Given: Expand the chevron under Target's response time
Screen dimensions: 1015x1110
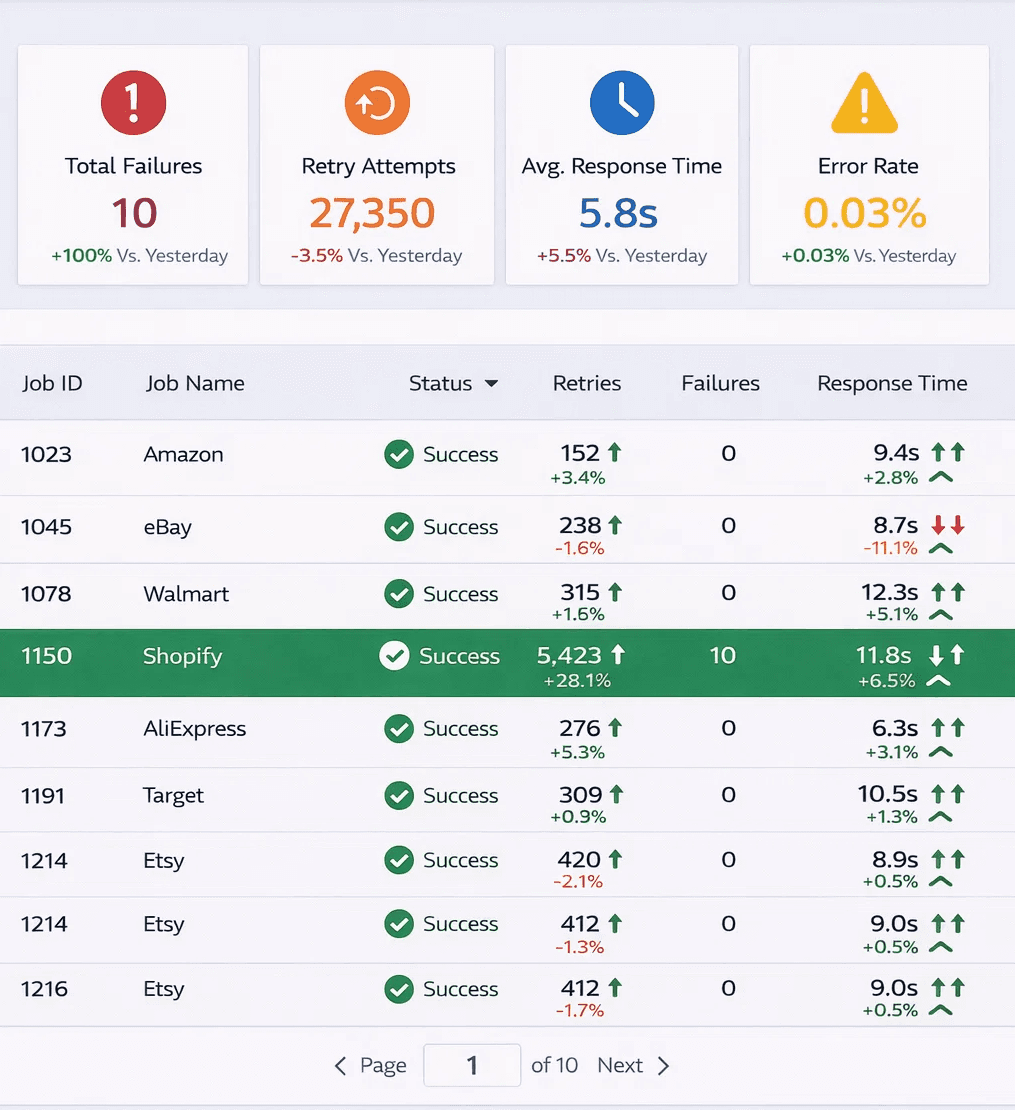Looking at the screenshot, I should [x=941, y=817].
